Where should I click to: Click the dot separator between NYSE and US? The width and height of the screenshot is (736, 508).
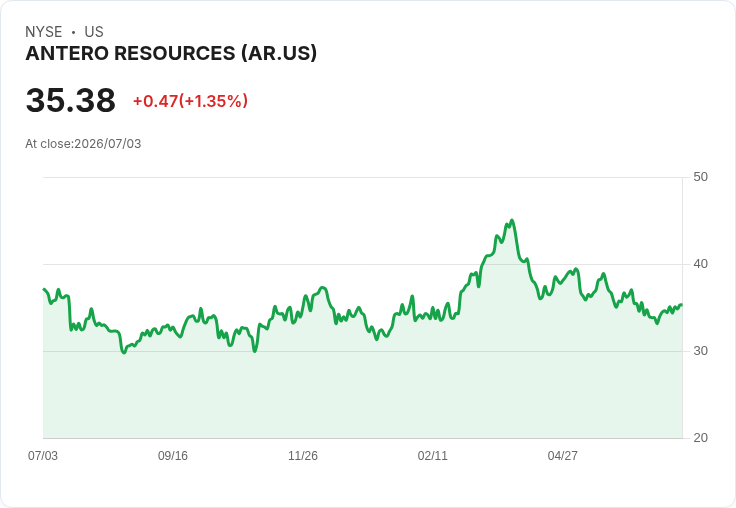click(x=74, y=32)
